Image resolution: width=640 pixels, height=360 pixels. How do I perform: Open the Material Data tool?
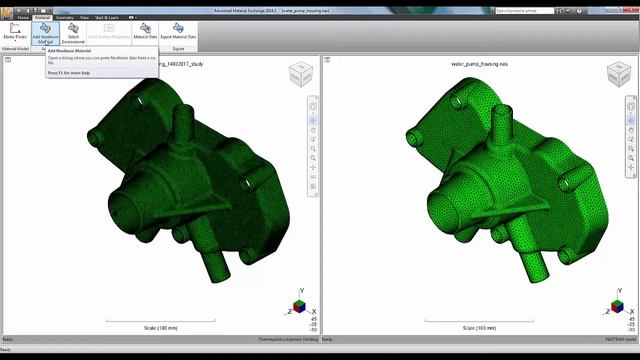click(x=145, y=32)
